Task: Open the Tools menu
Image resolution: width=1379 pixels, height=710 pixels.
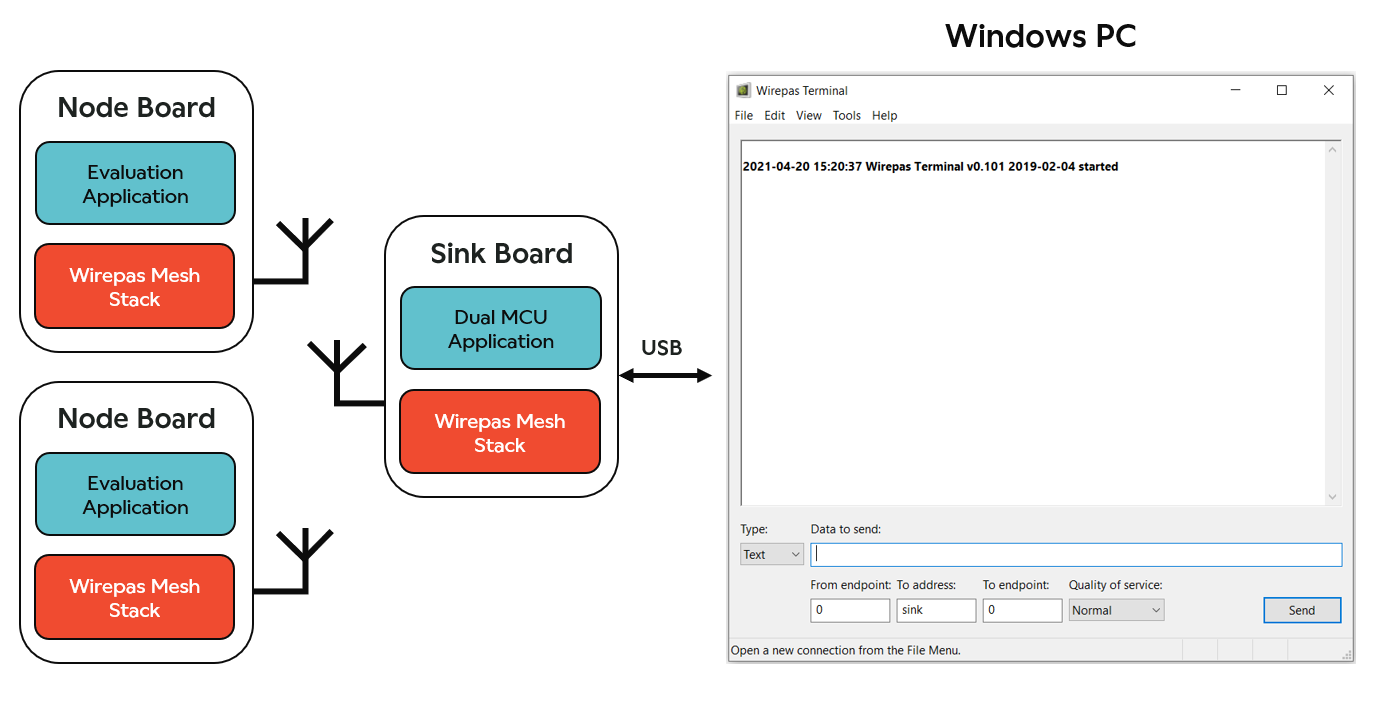Action: [847, 115]
